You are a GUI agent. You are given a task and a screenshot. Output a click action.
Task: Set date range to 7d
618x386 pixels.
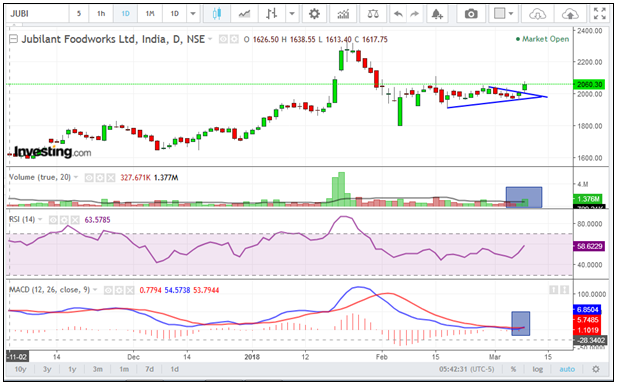(x=149, y=369)
